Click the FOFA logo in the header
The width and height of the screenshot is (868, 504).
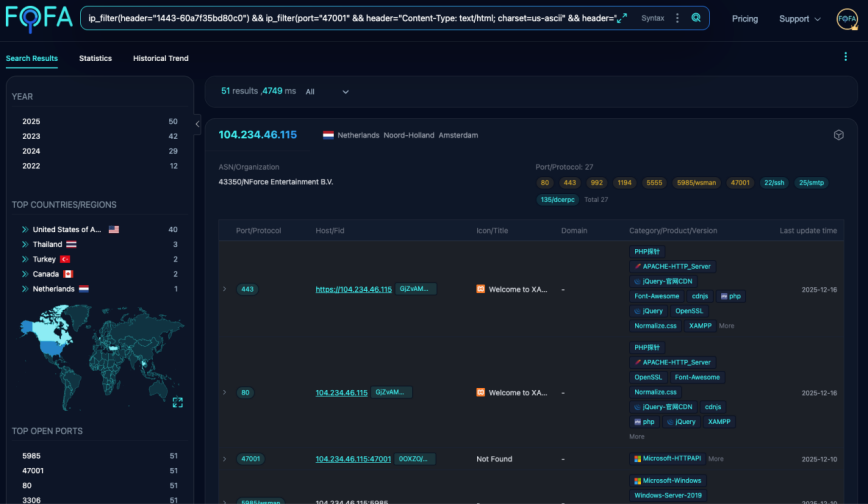click(x=38, y=19)
